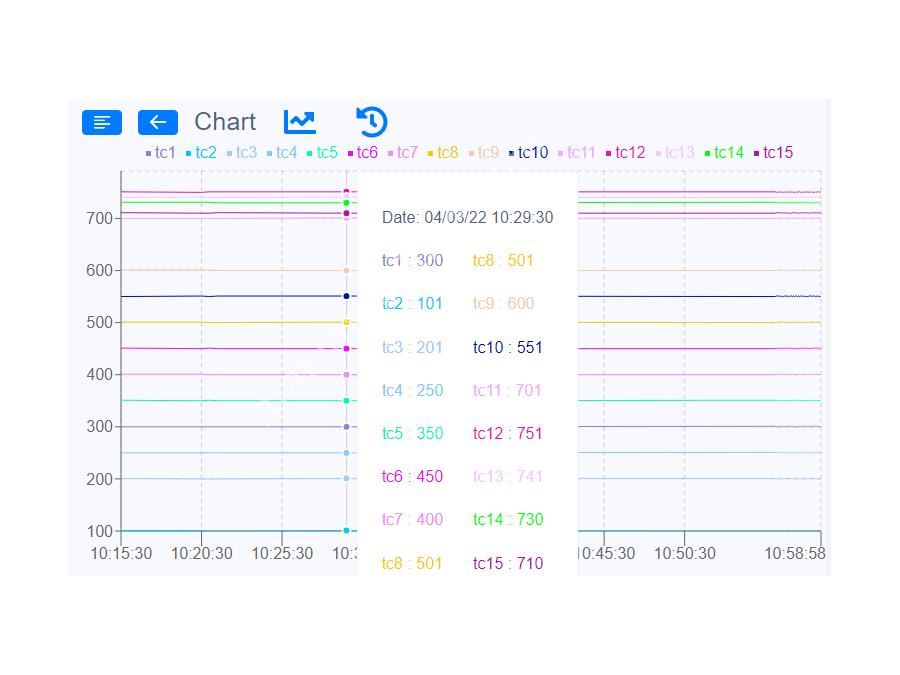Click y-axis label 500
Image resolution: width=900 pixels, height=675 pixels.
(x=99, y=323)
